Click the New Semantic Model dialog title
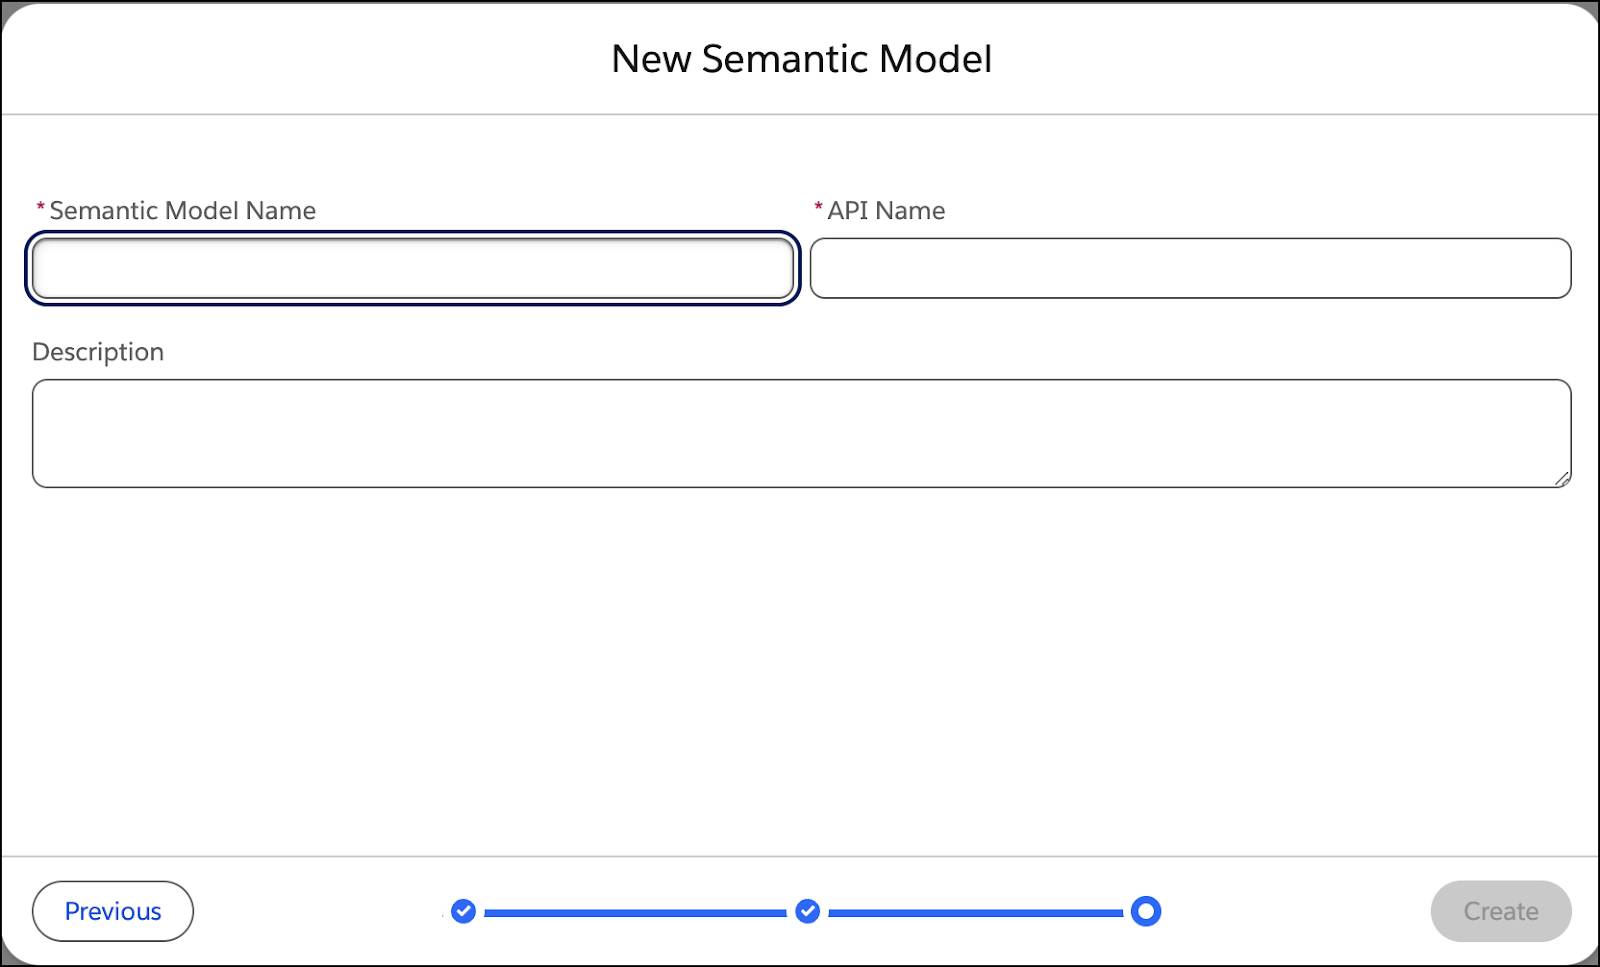 click(x=800, y=58)
